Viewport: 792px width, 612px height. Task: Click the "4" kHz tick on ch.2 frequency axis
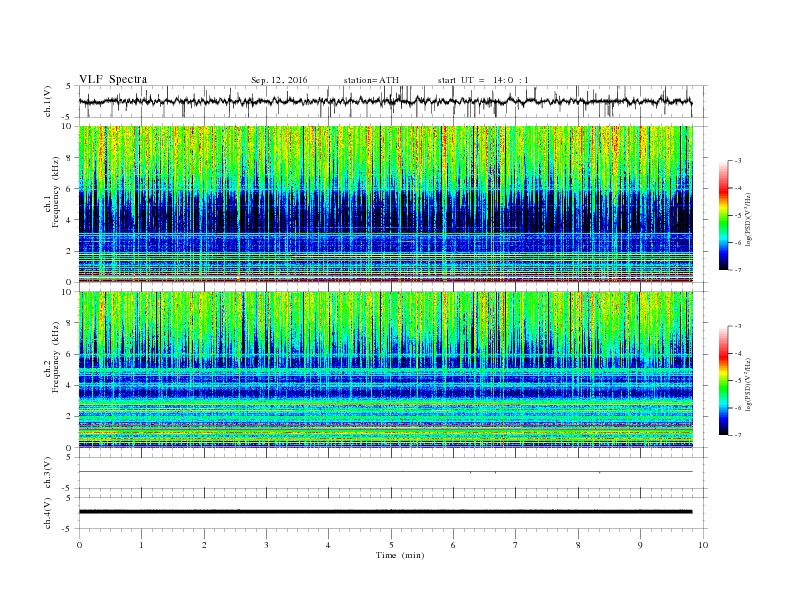[70, 385]
